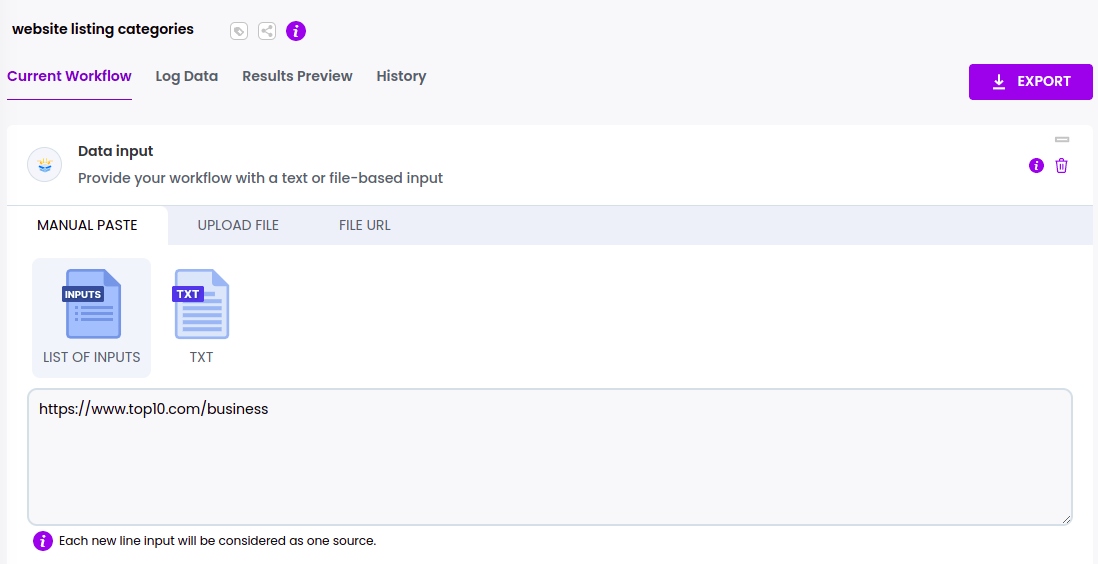
Task: Select the Current Workflow tab
Action: coord(69,76)
